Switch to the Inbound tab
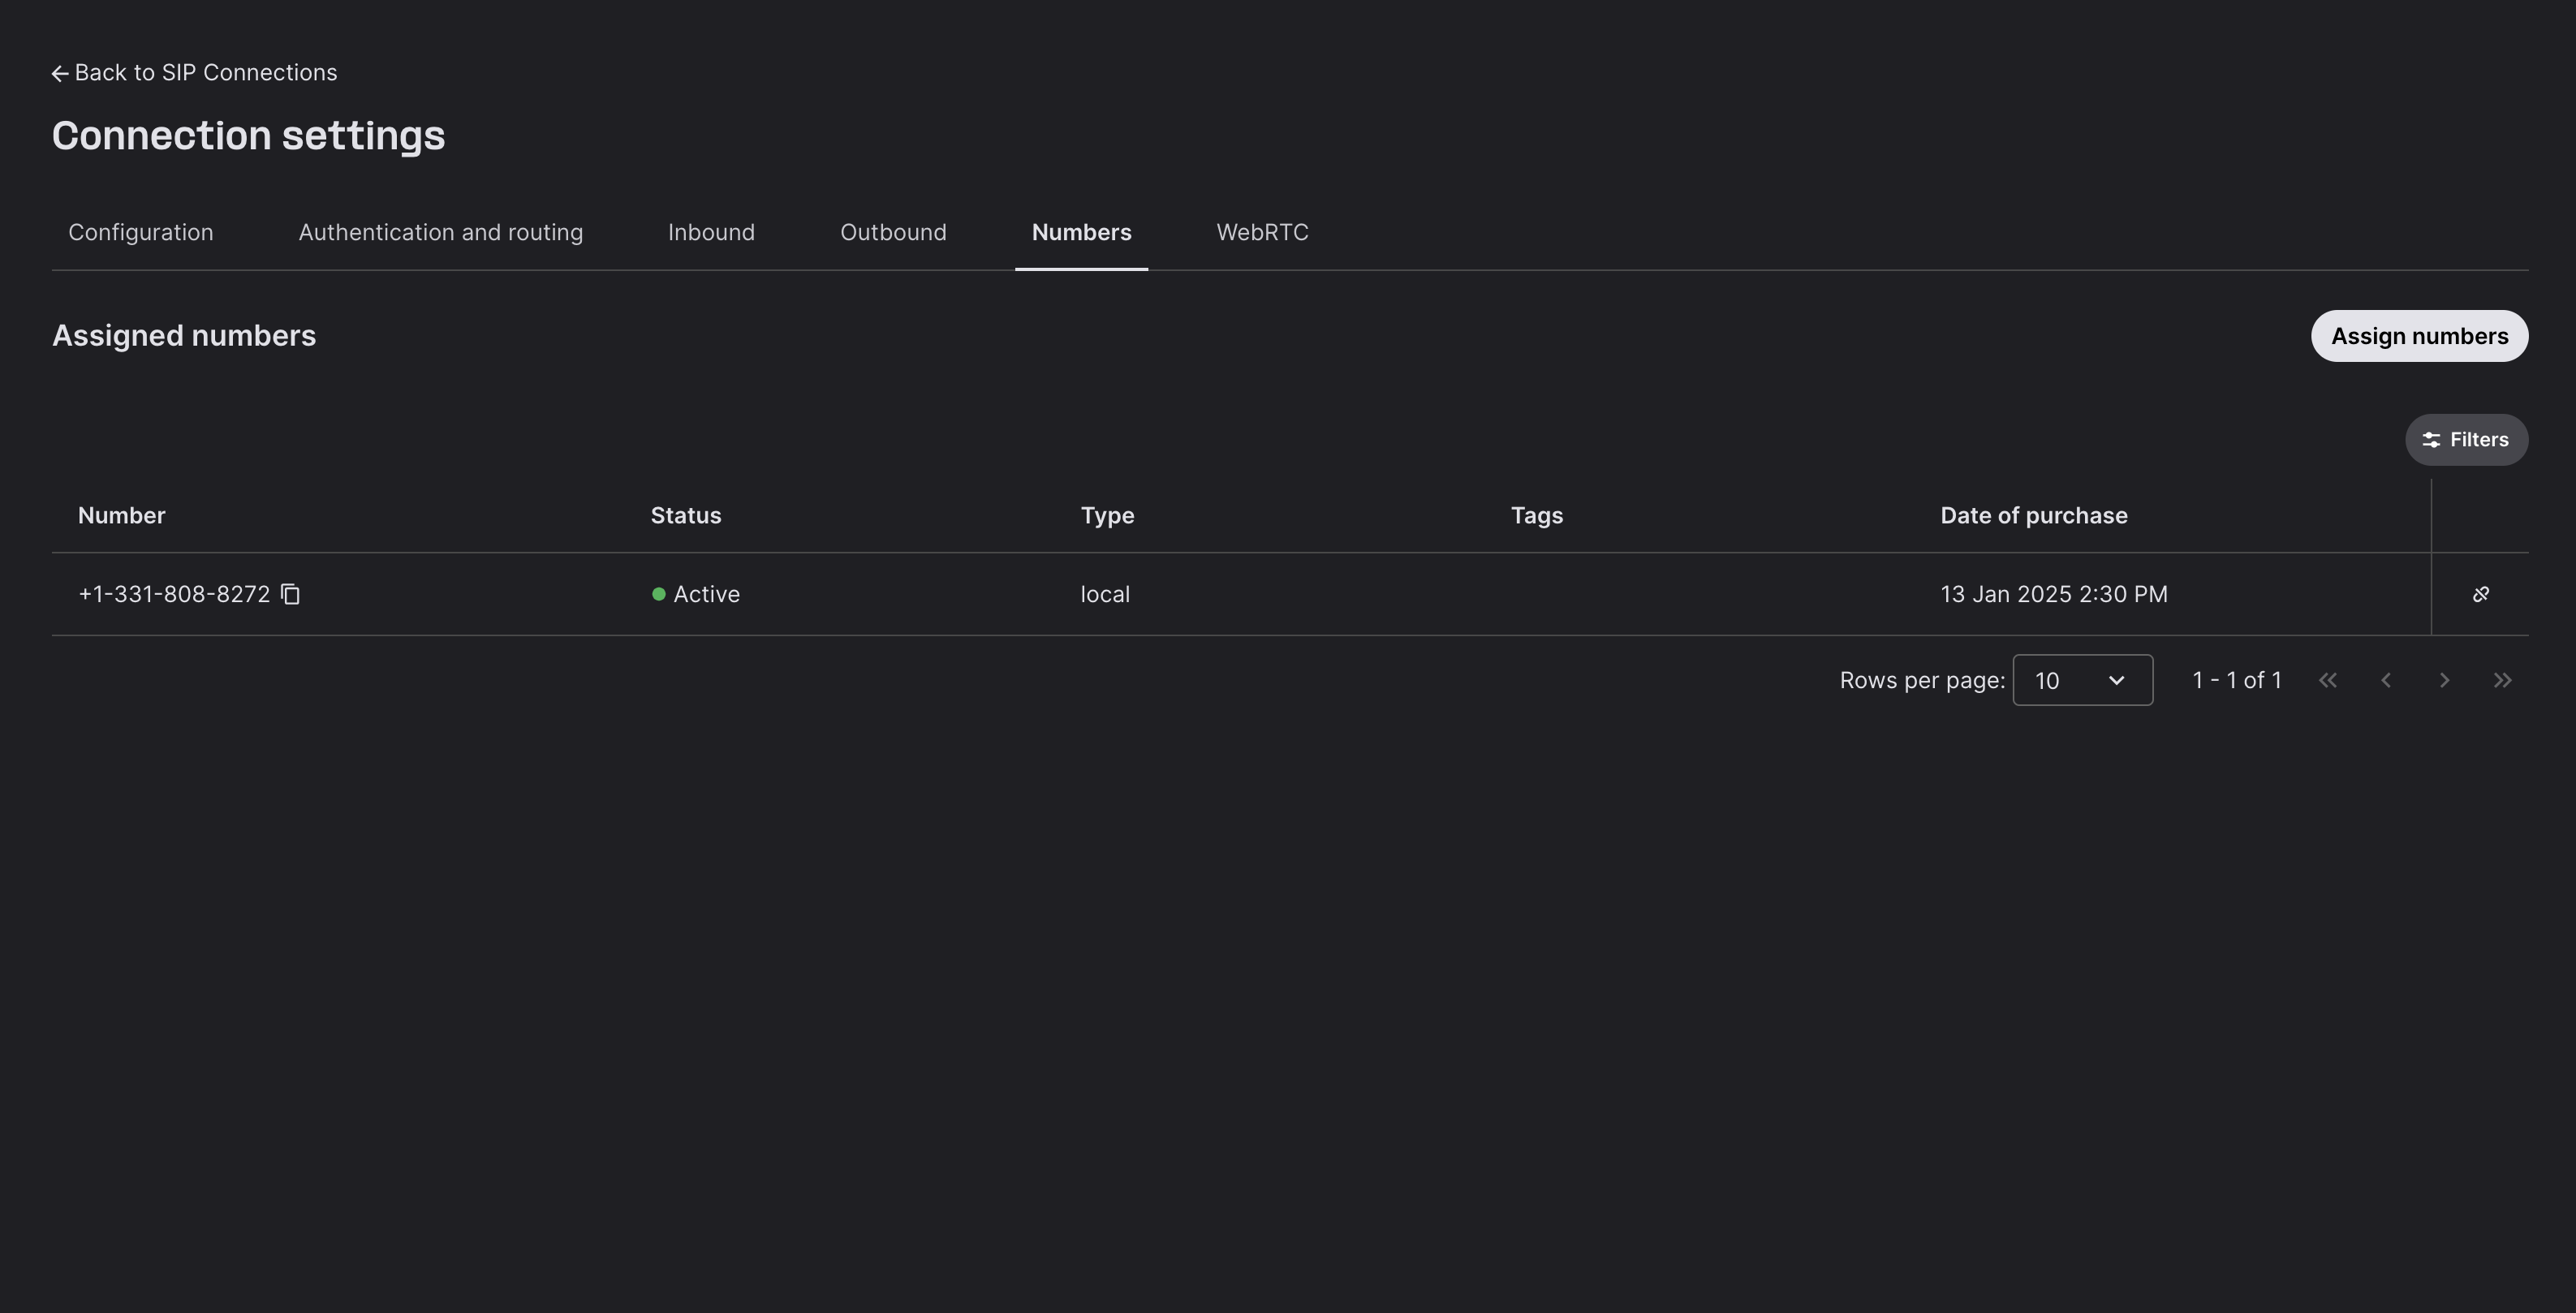 tap(711, 232)
